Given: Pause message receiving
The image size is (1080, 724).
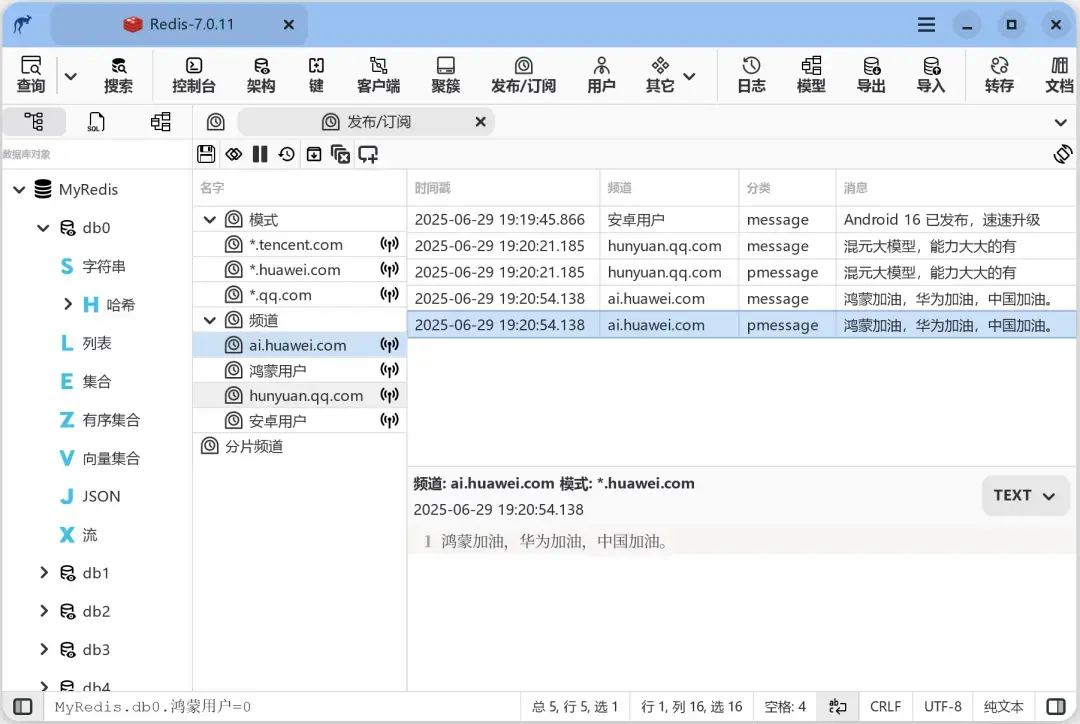Looking at the screenshot, I should coord(260,154).
